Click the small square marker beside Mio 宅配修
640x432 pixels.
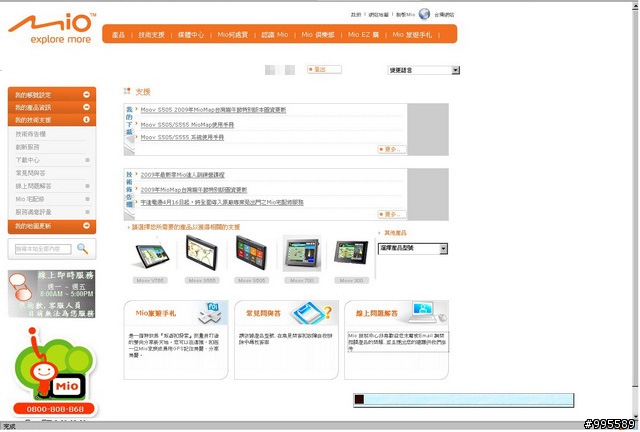click(87, 199)
